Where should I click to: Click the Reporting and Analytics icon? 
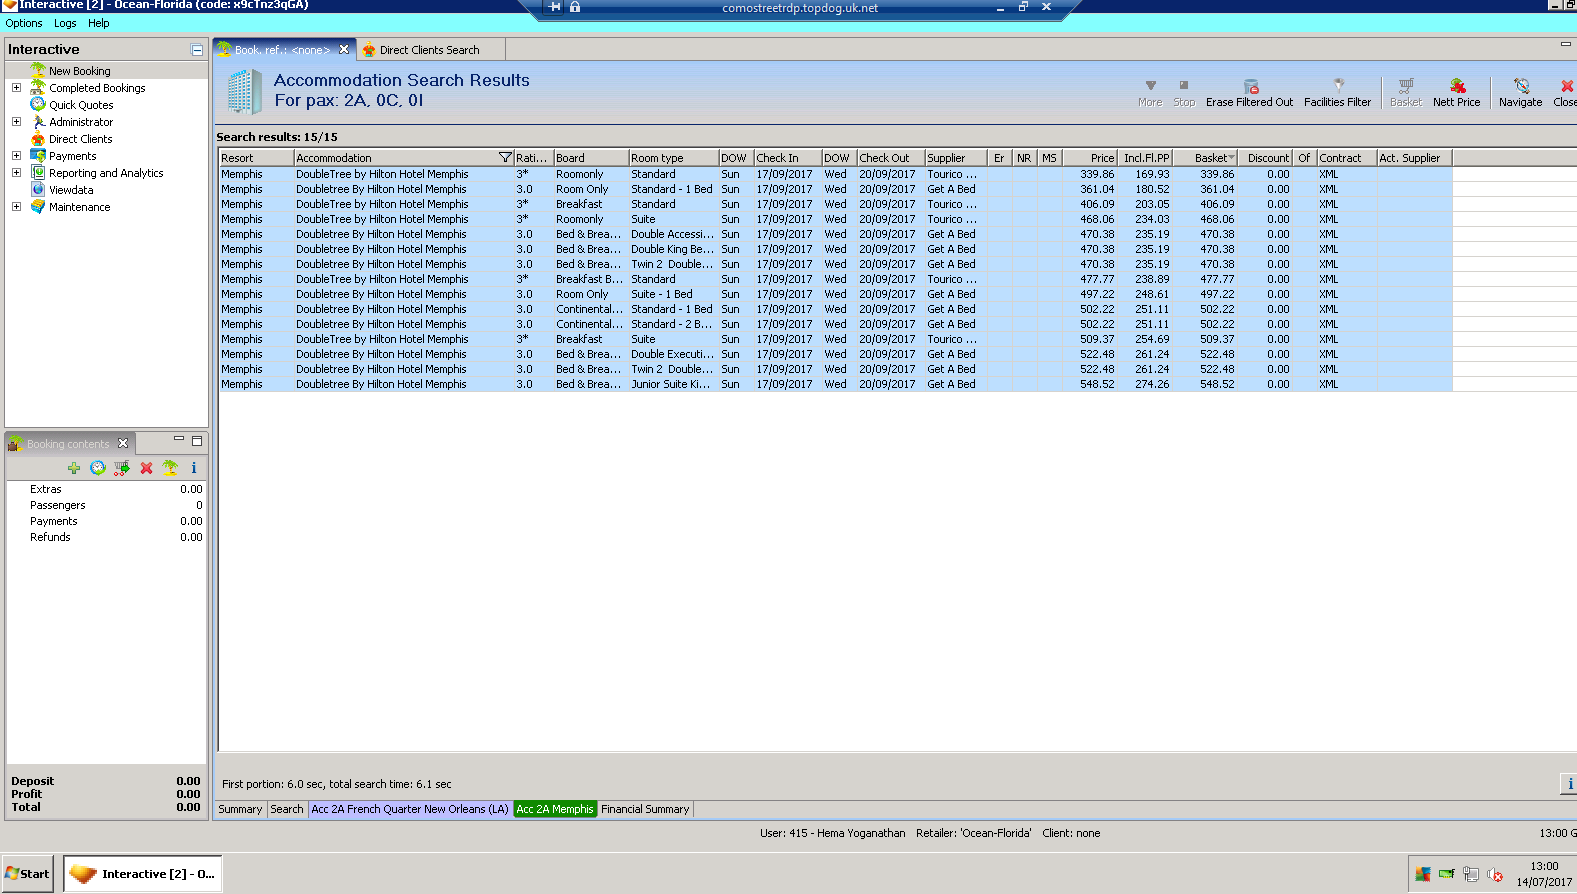point(38,172)
